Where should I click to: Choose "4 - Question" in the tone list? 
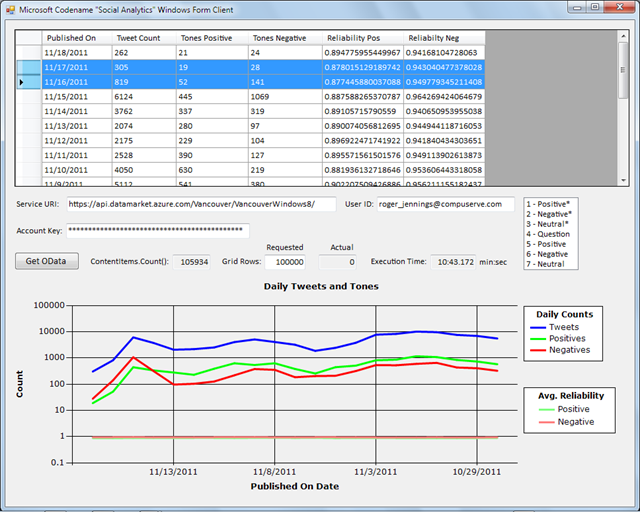pos(550,234)
